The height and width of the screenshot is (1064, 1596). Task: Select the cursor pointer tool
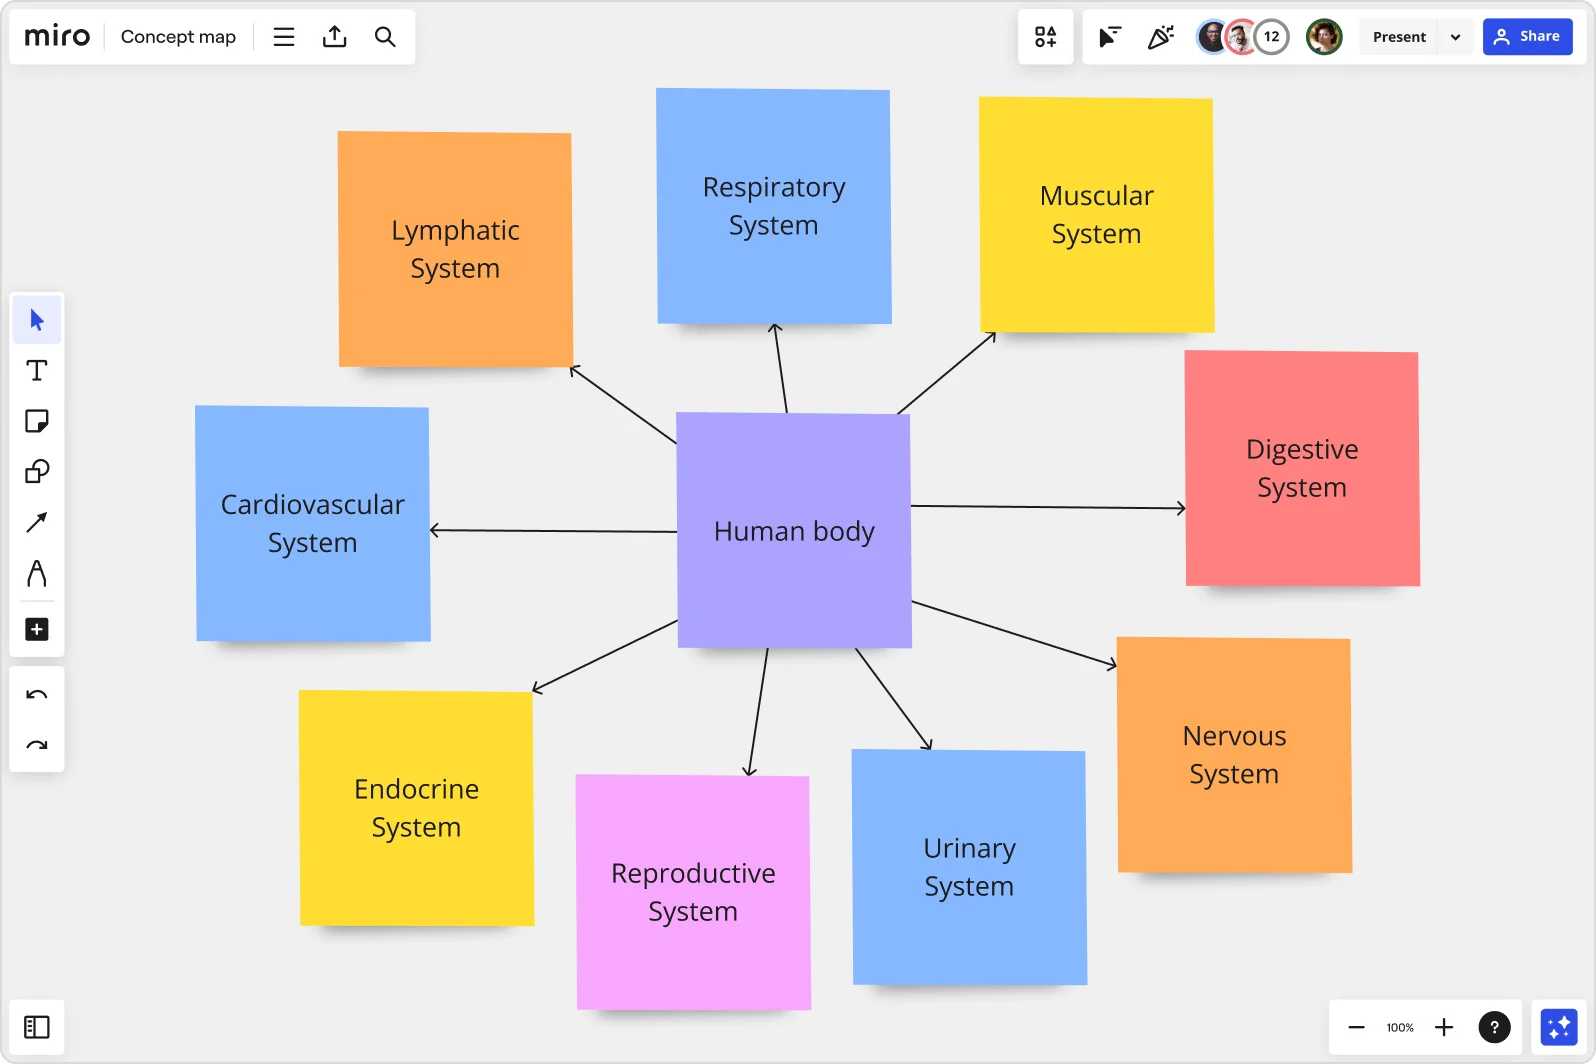tap(37, 320)
